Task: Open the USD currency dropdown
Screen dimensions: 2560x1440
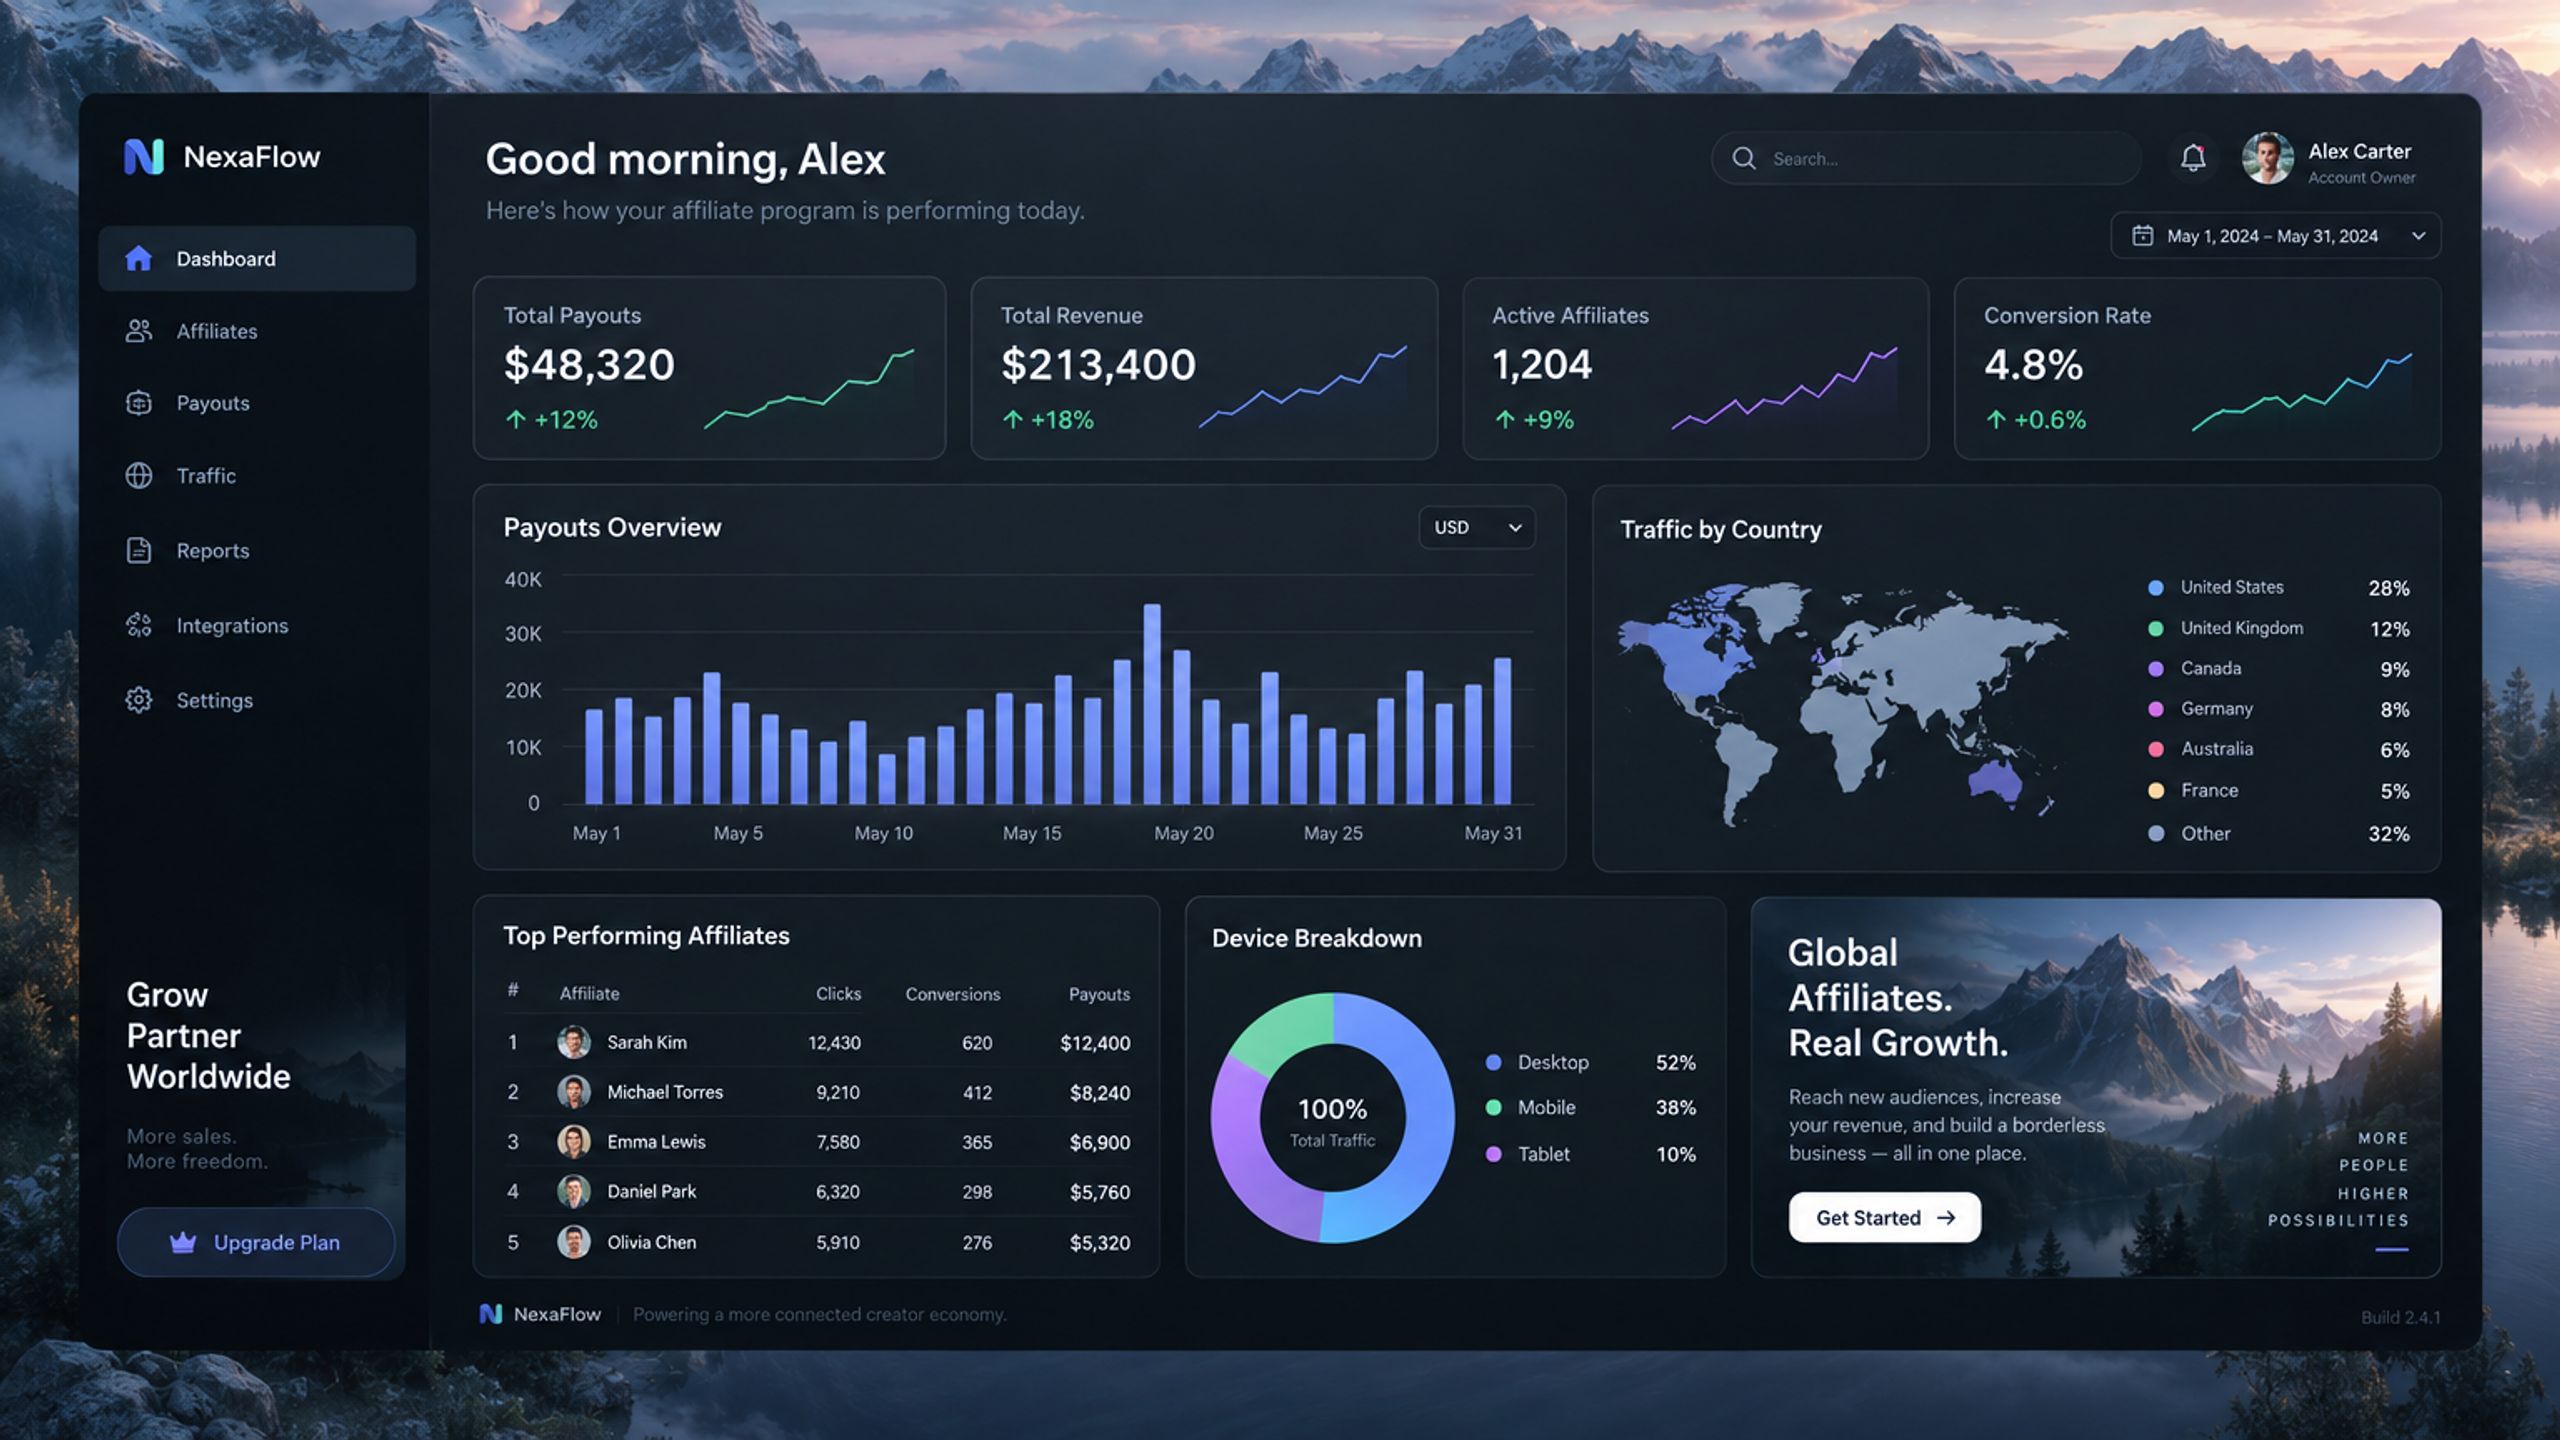Action: point(1477,527)
